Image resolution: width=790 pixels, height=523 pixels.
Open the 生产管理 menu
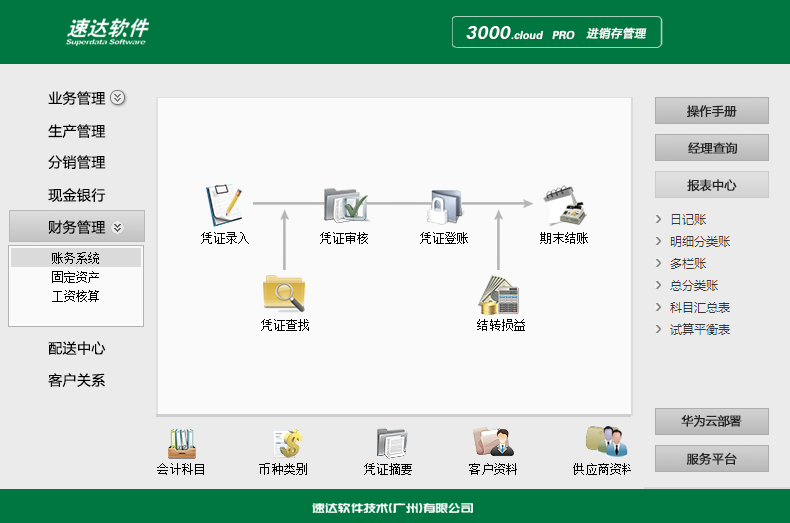pyautogui.click(x=77, y=131)
